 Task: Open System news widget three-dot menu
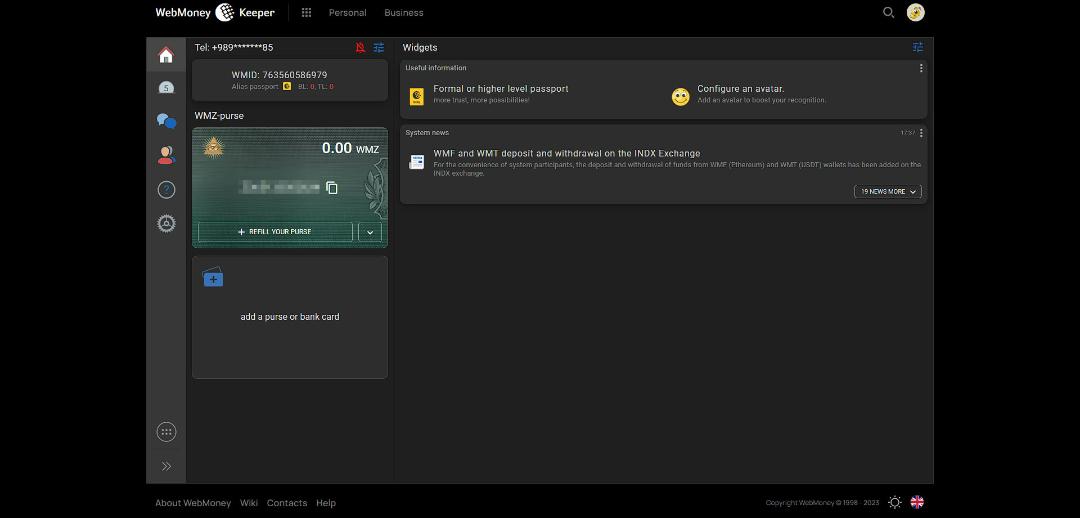tap(921, 132)
